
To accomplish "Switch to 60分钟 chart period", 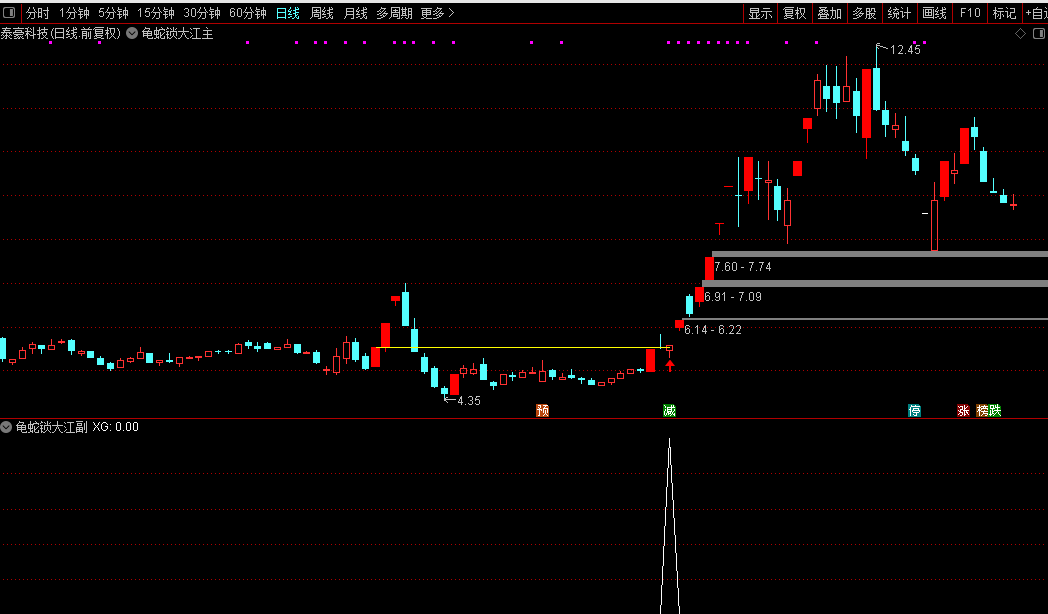I will pos(247,13).
